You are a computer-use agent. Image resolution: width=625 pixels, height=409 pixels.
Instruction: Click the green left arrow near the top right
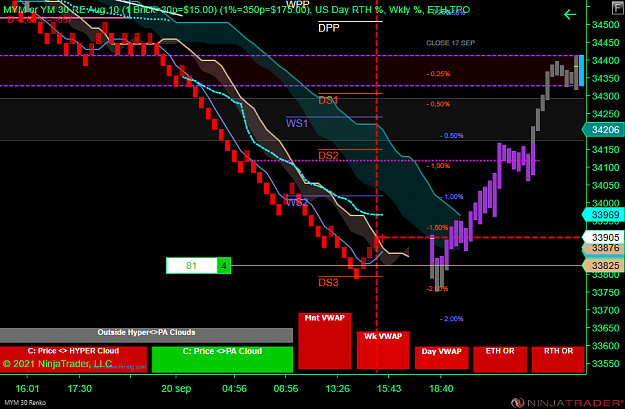pyautogui.click(x=570, y=15)
